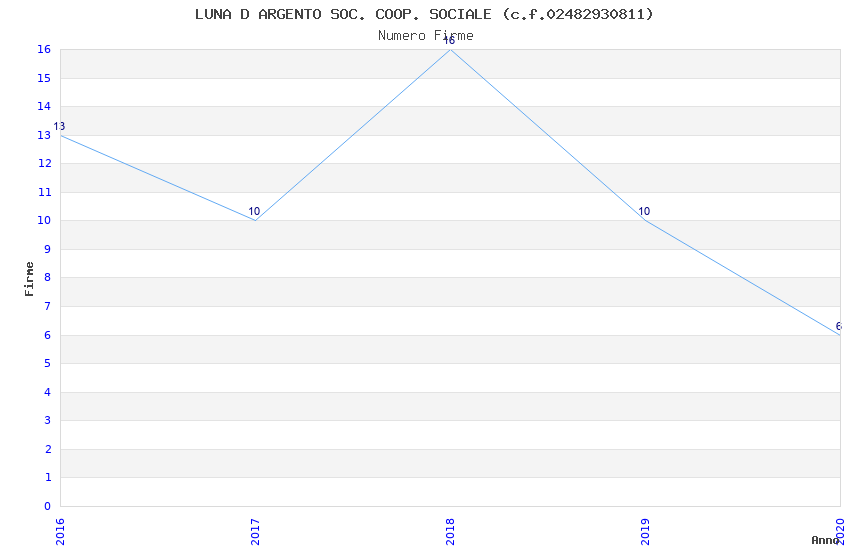Image resolution: width=850 pixels, height=550 pixels.
Task: Click the y-axis tick label 0
Action: tap(48, 506)
